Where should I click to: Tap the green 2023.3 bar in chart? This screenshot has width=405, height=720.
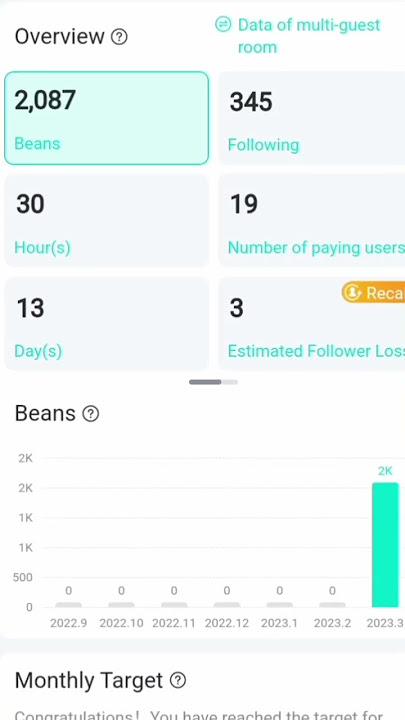tap(385, 545)
